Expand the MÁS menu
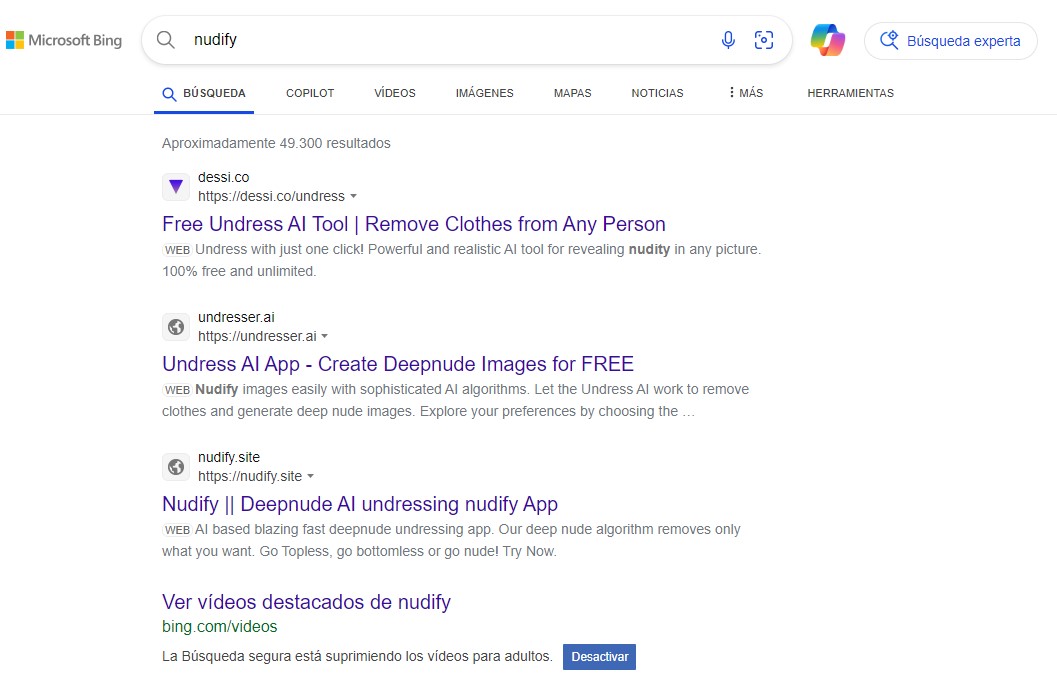 746,93
